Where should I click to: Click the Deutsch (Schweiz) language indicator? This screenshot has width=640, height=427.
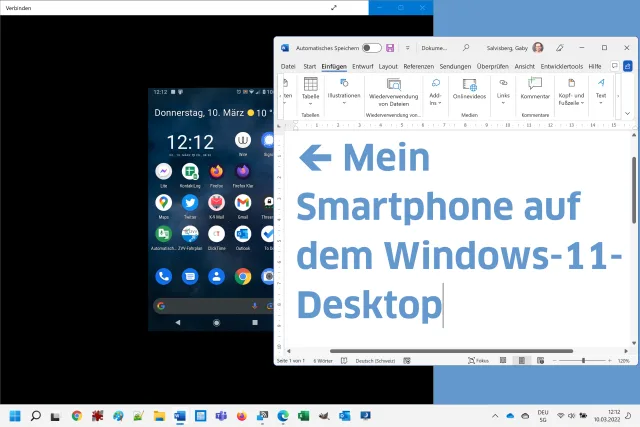click(x=375, y=361)
